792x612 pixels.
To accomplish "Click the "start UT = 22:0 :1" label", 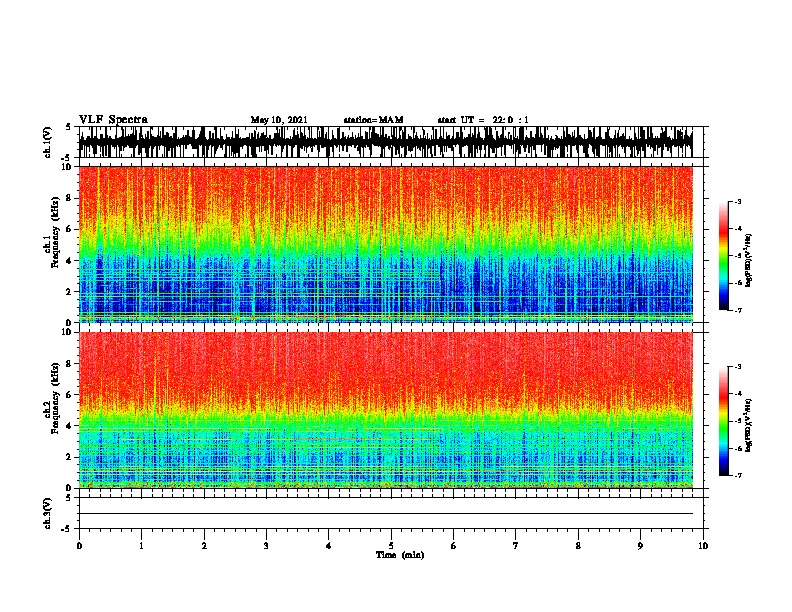I will pyautogui.click(x=483, y=120).
